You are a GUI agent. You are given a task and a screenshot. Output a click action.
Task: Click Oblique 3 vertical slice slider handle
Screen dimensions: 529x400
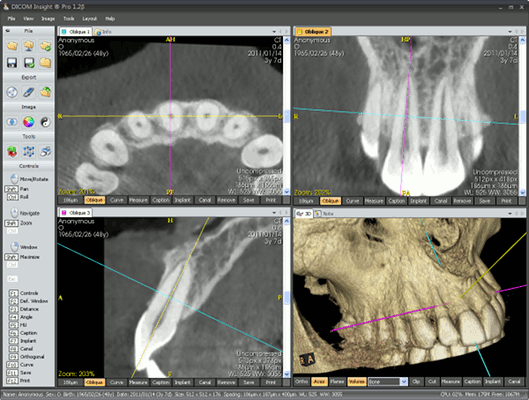click(287, 298)
